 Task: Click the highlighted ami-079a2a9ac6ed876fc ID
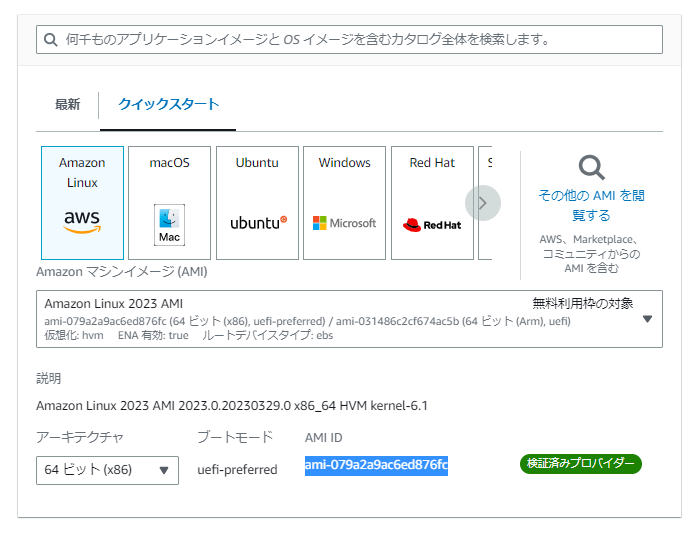click(376, 465)
